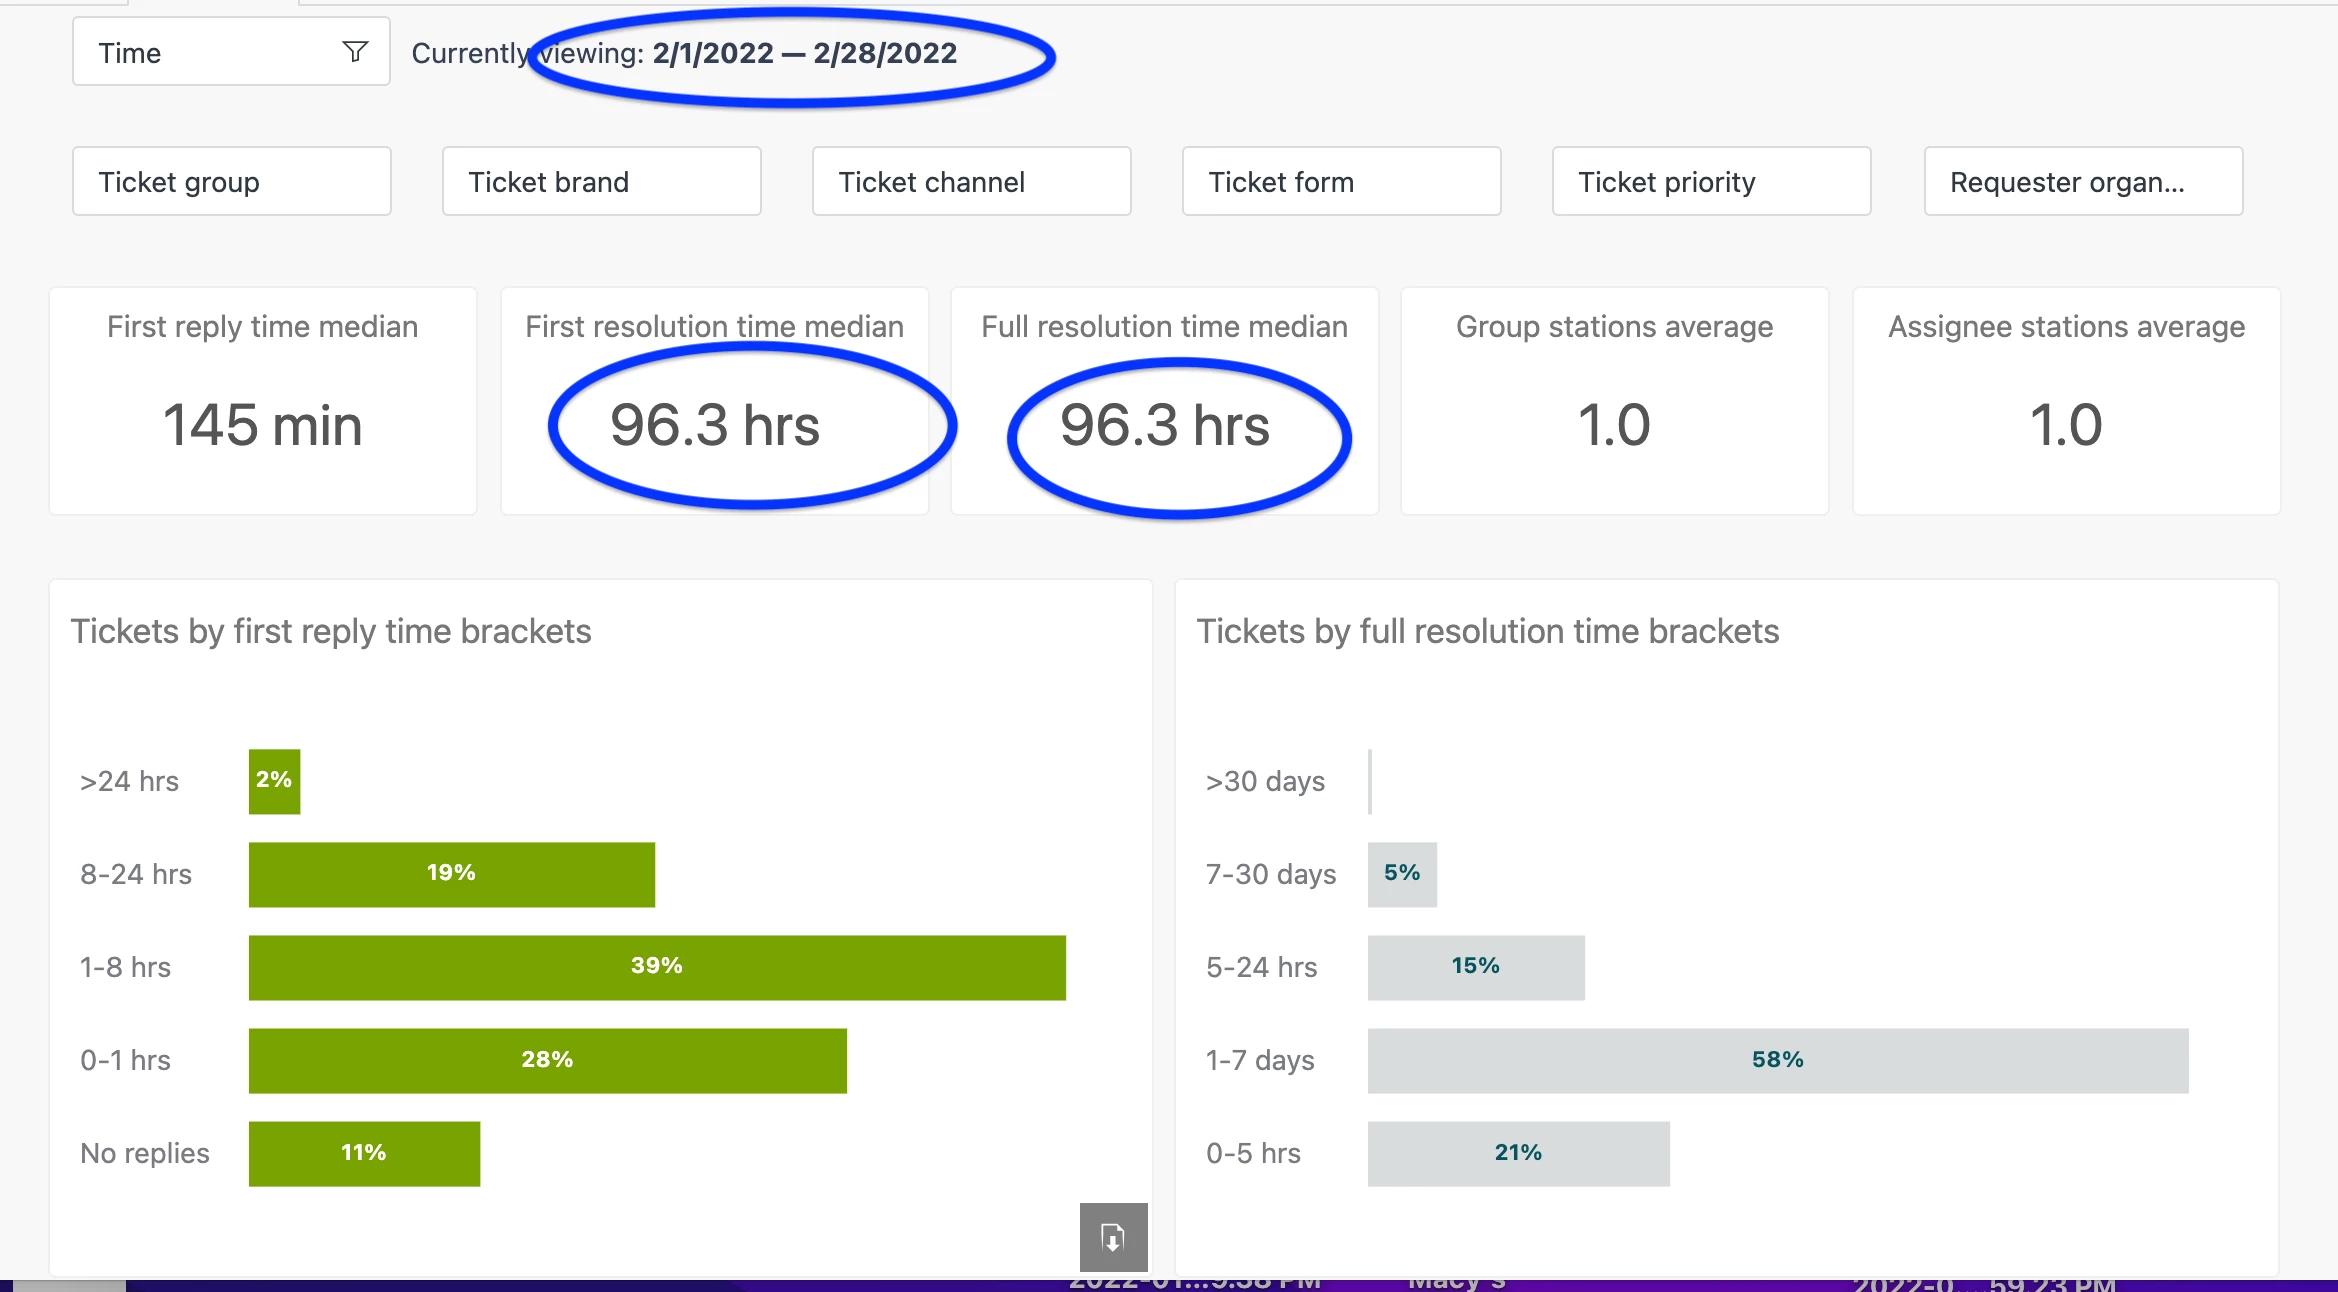This screenshot has width=2338, height=1292.
Task: Click the Full resolution time median value
Action: (1165, 425)
